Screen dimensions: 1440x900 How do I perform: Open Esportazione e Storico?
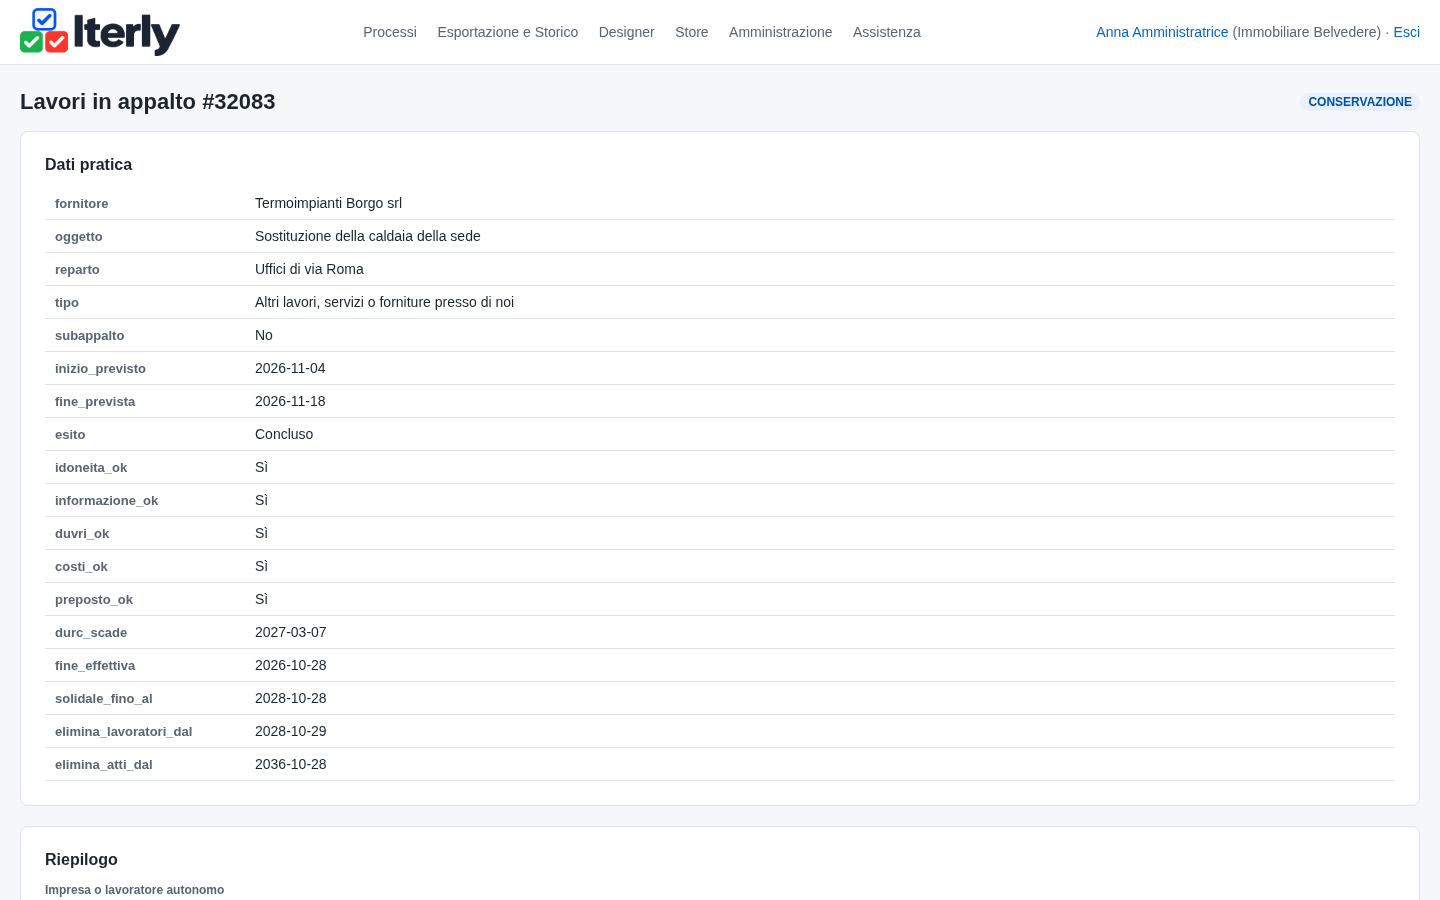click(508, 32)
